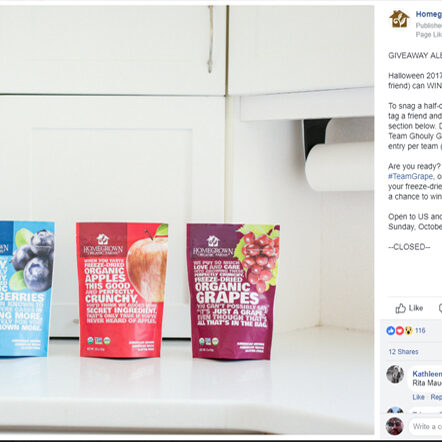Click the blue Like reaction icon
Viewport: 442px width, 442px height.
click(x=391, y=331)
